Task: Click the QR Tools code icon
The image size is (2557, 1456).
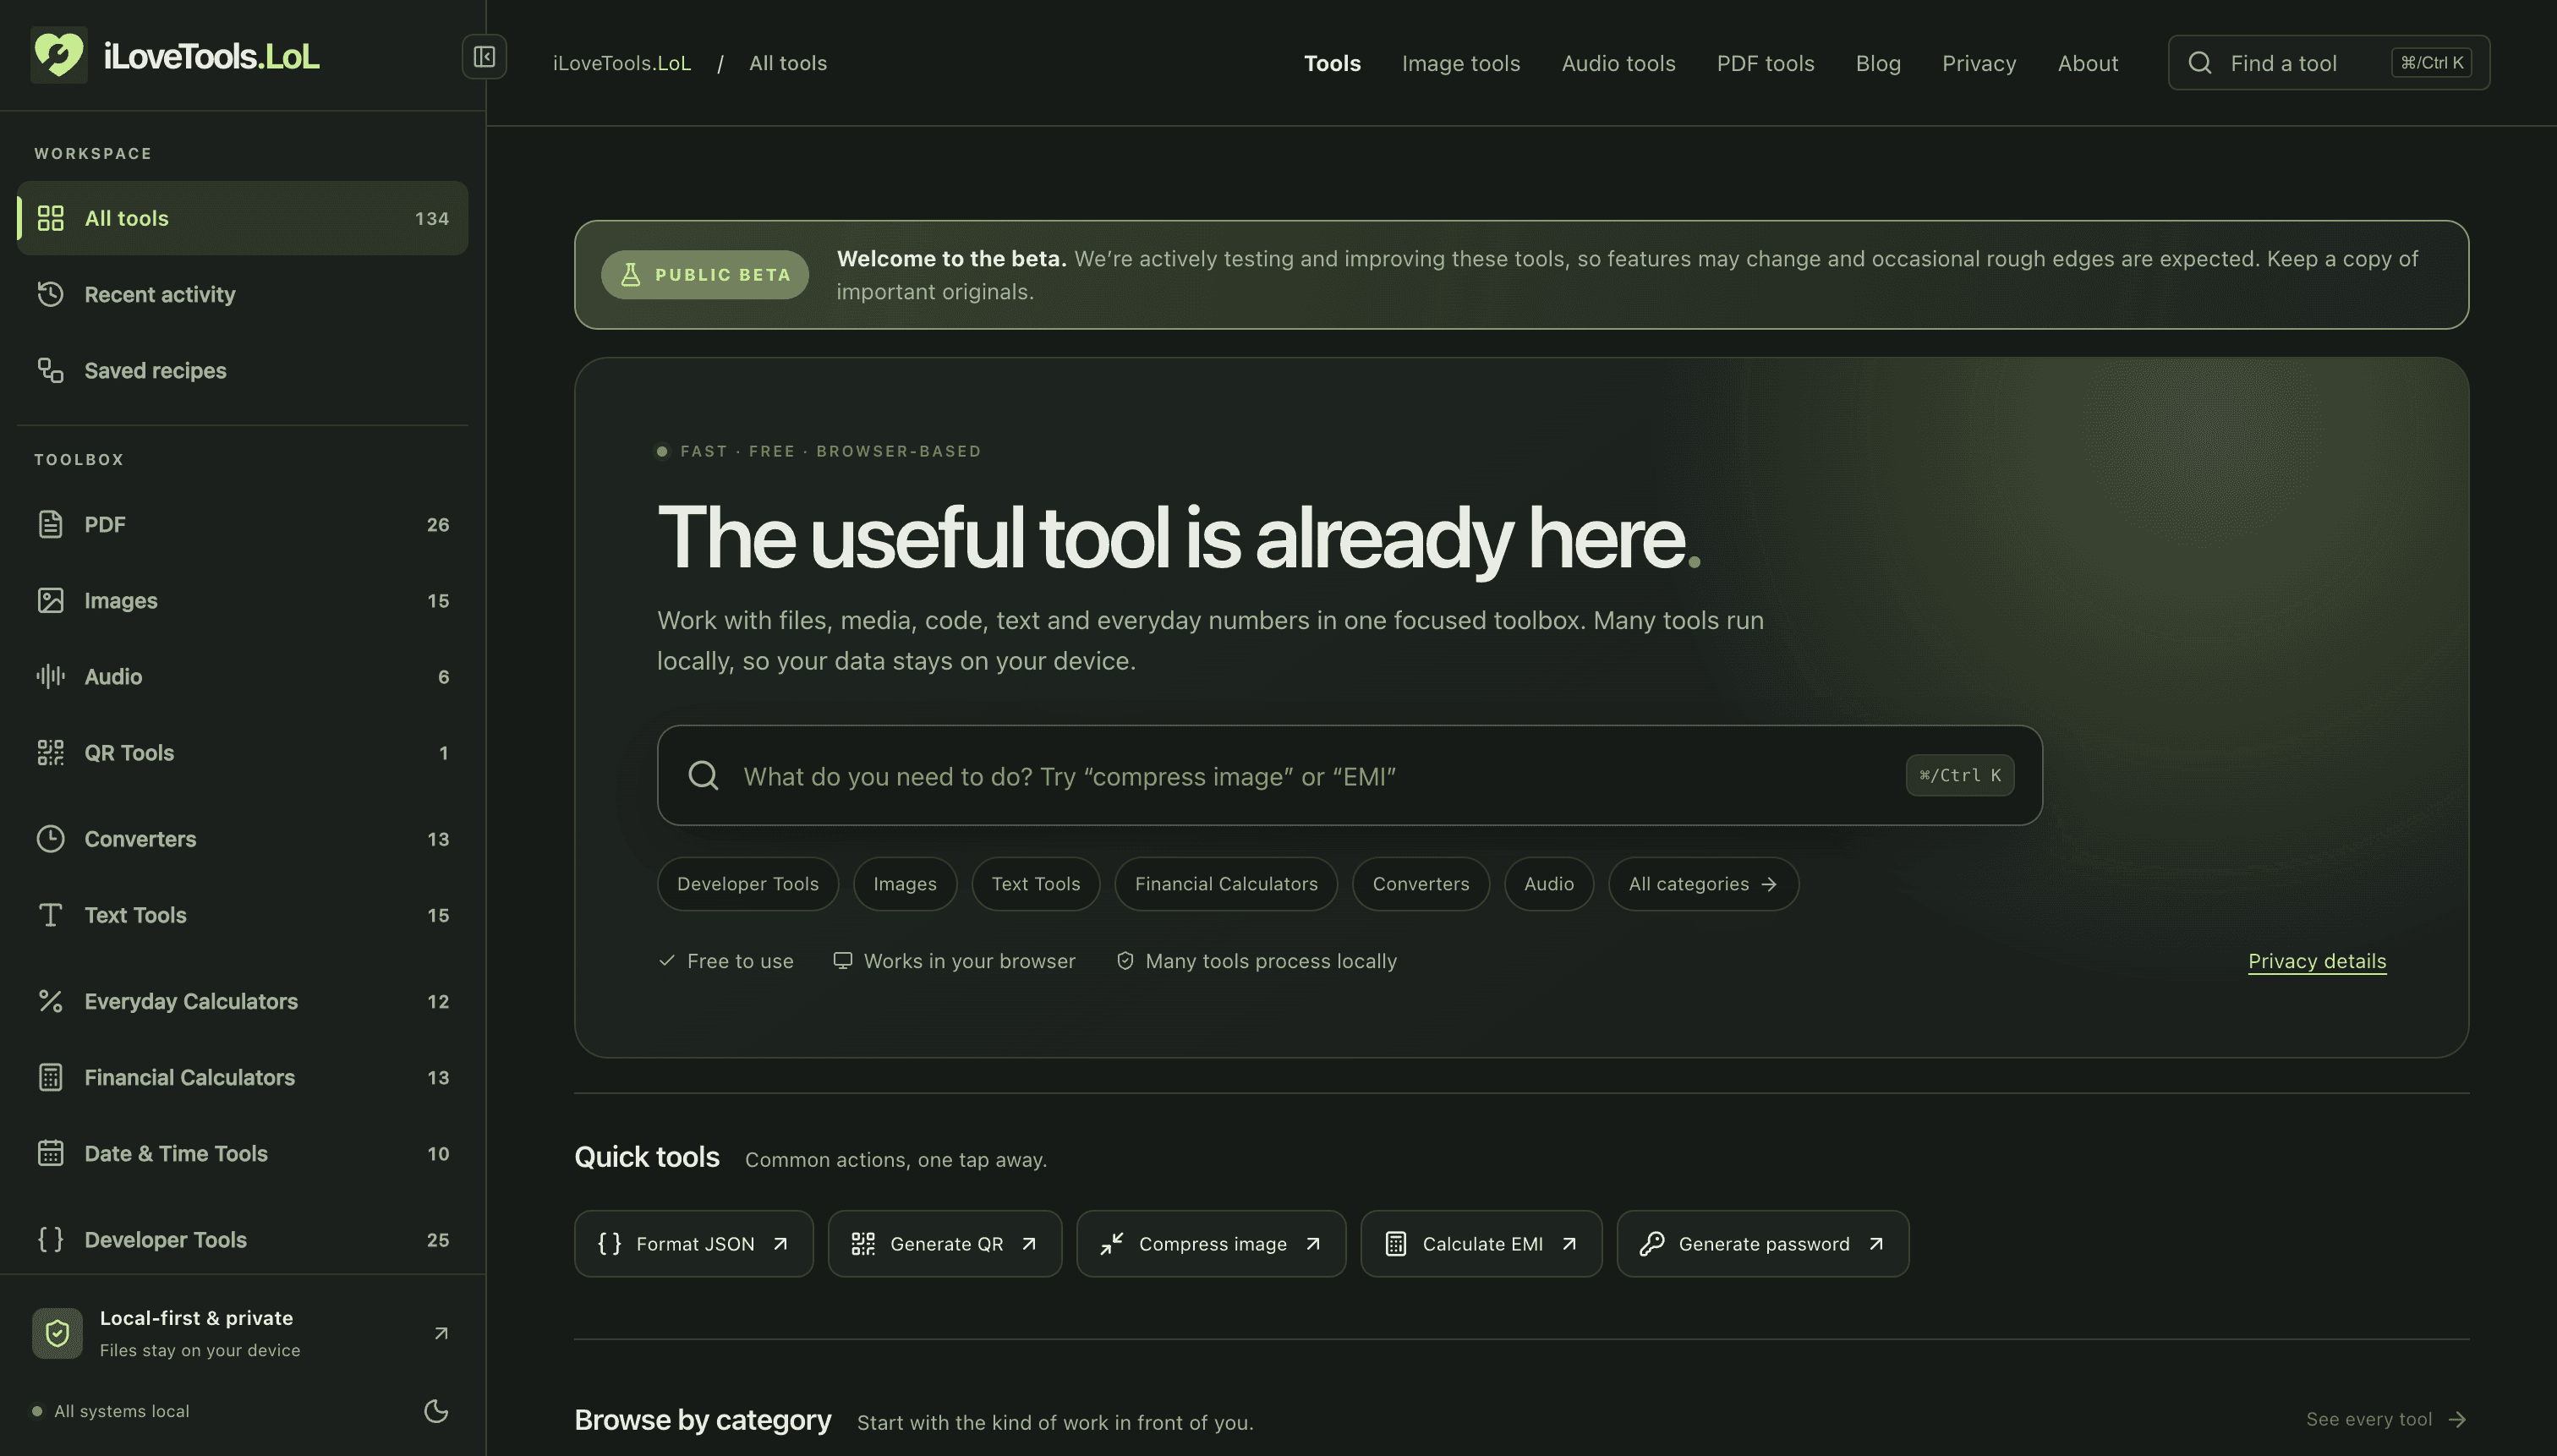Action: [x=51, y=752]
